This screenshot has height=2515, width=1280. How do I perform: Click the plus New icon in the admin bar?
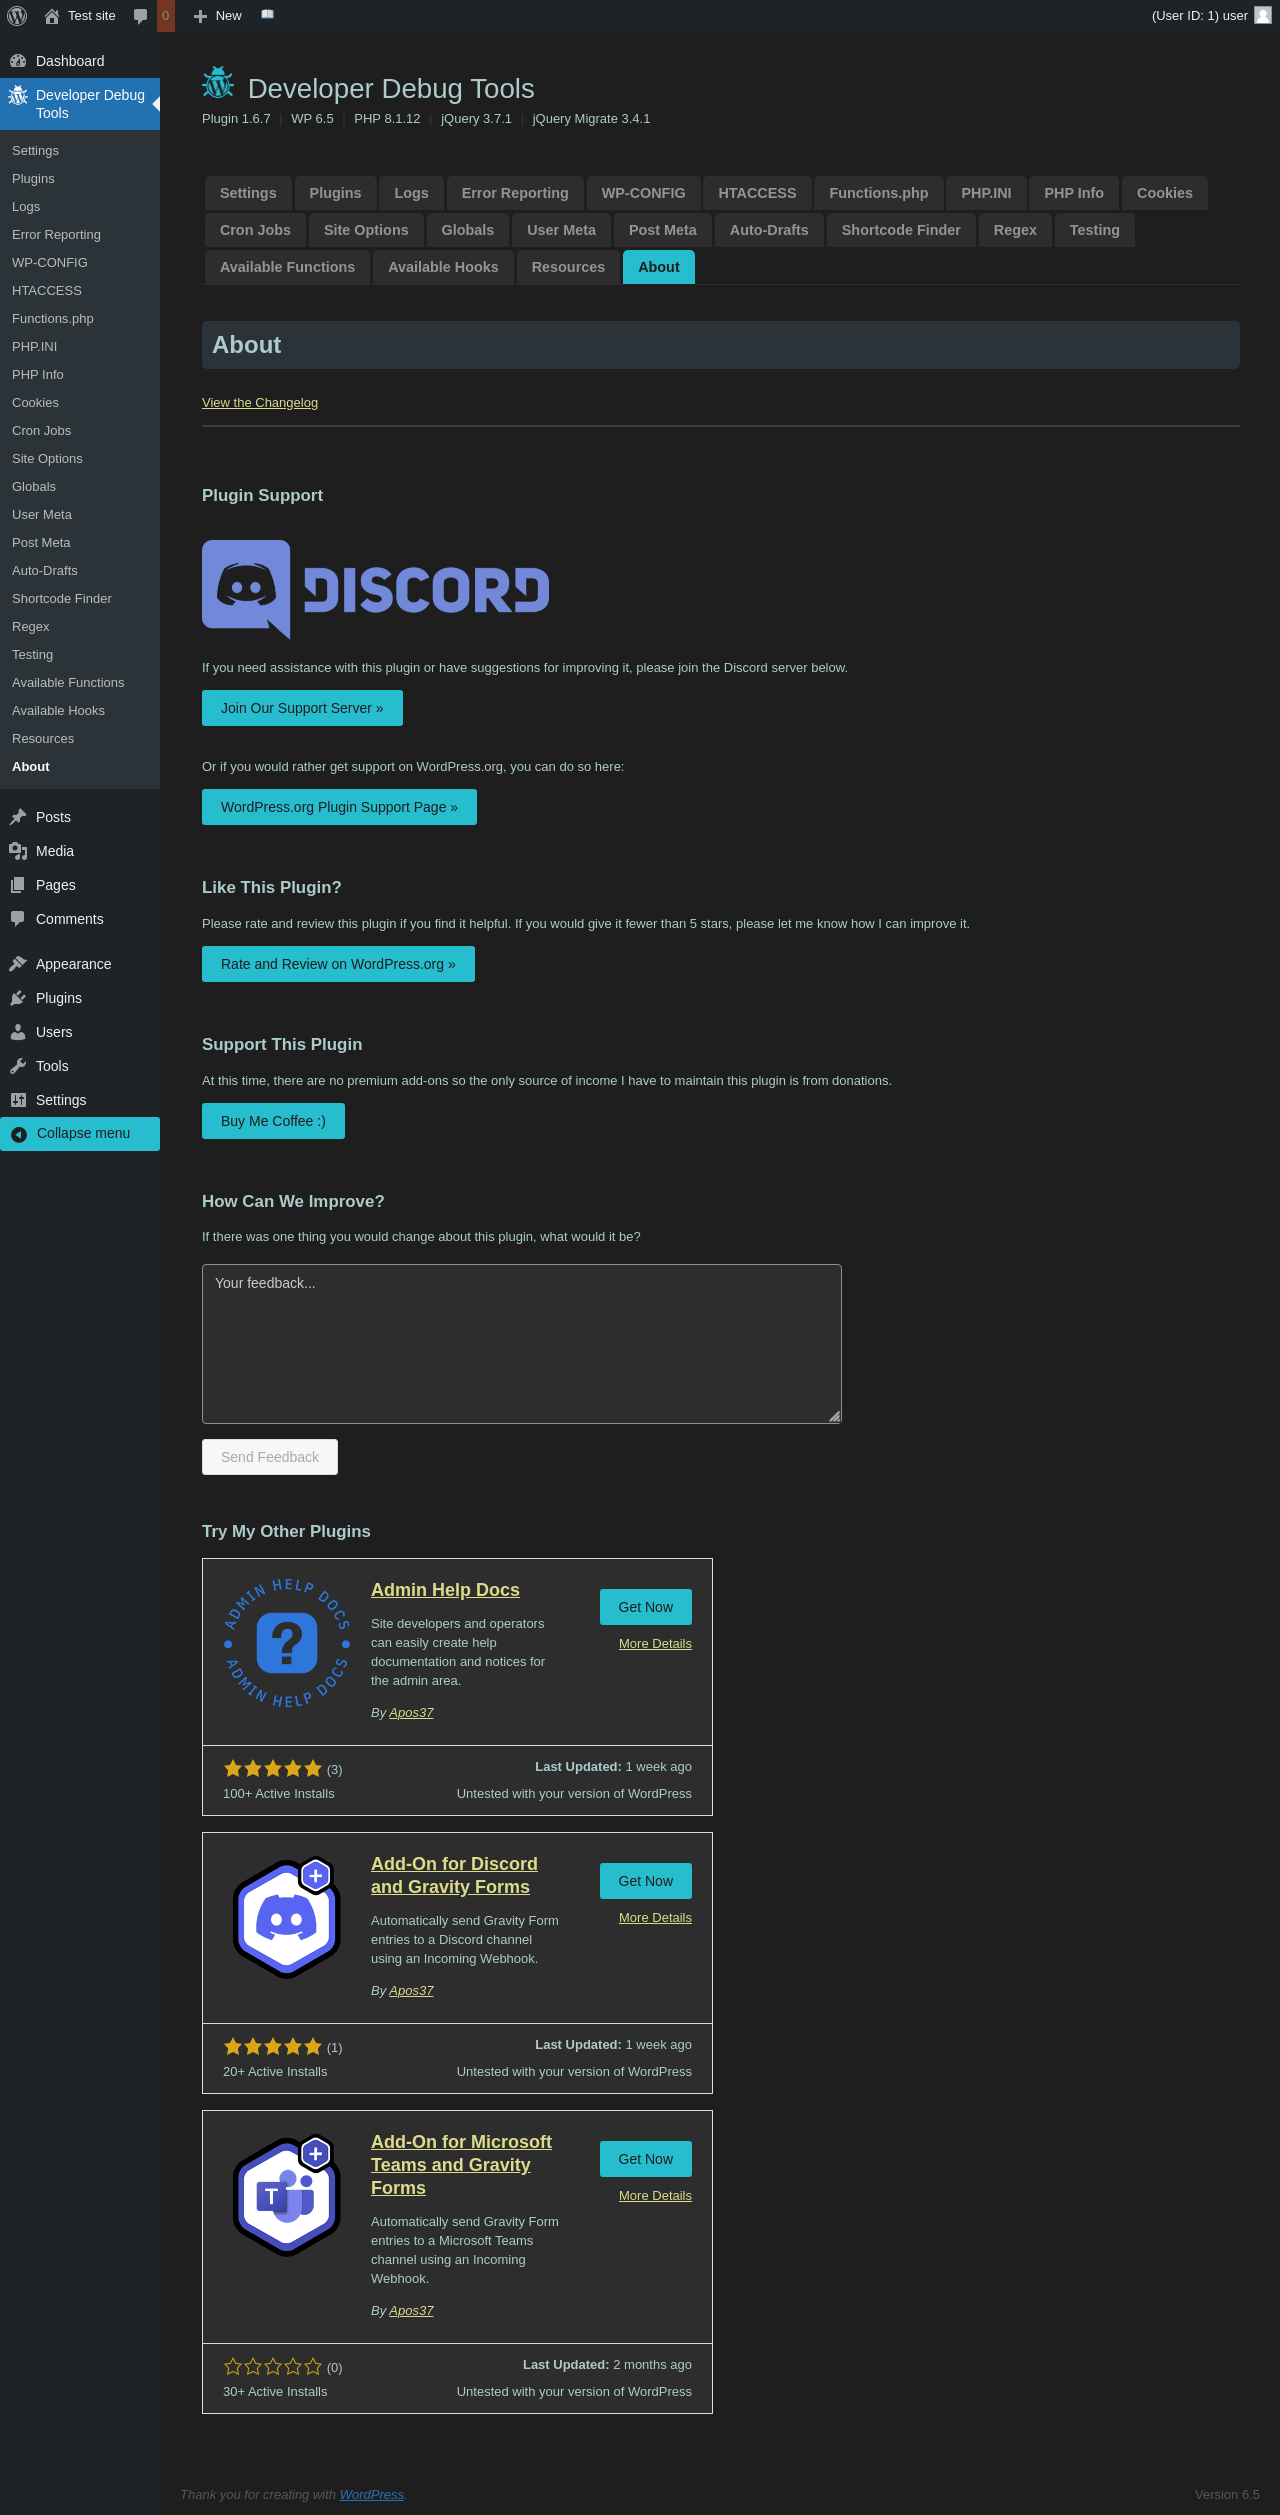tap(200, 16)
